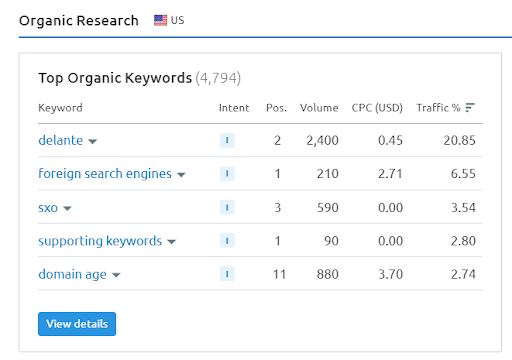Click the intent badge for domain age
Screen dimensions: 512x360
(x=227, y=274)
